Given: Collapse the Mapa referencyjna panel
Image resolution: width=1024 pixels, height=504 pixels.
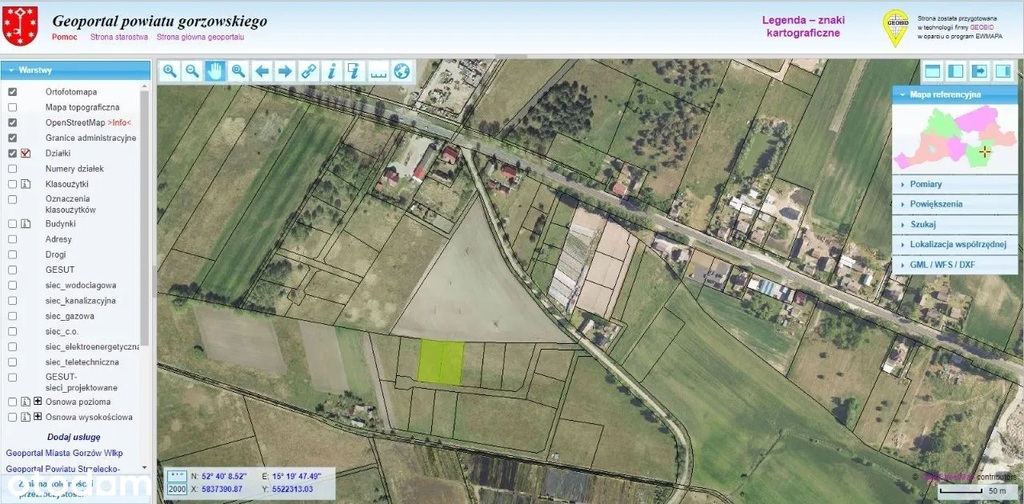Looking at the screenshot, I should (955, 95).
